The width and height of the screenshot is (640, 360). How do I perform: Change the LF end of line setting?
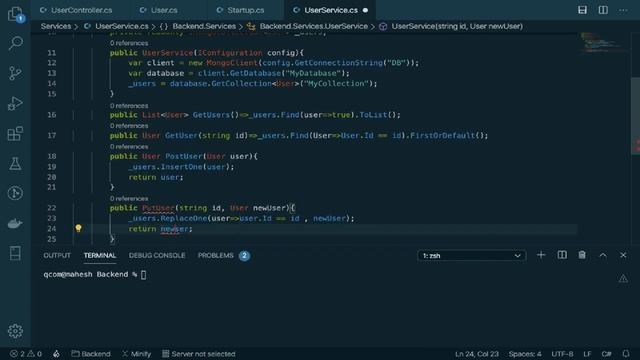(587, 353)
